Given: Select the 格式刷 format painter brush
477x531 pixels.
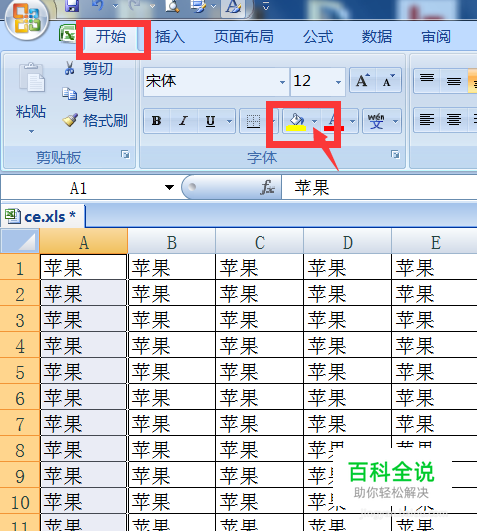Looking at the screenshot, I should point(70,120).
